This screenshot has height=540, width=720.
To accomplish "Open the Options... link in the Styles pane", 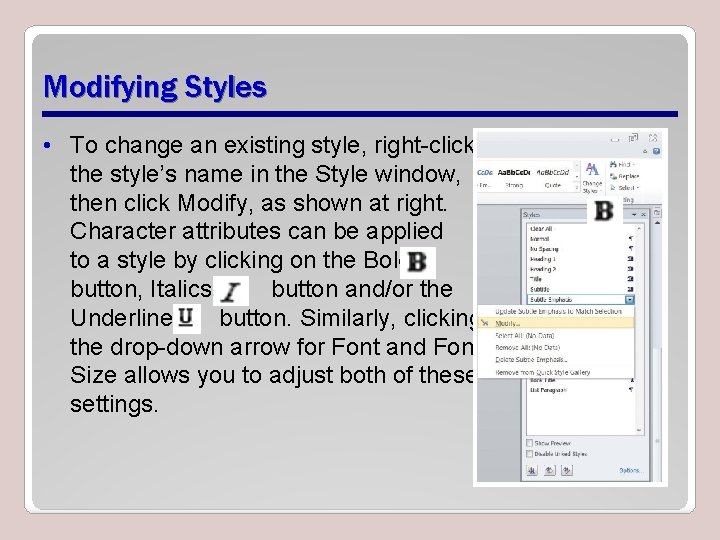I will point(630,470).
